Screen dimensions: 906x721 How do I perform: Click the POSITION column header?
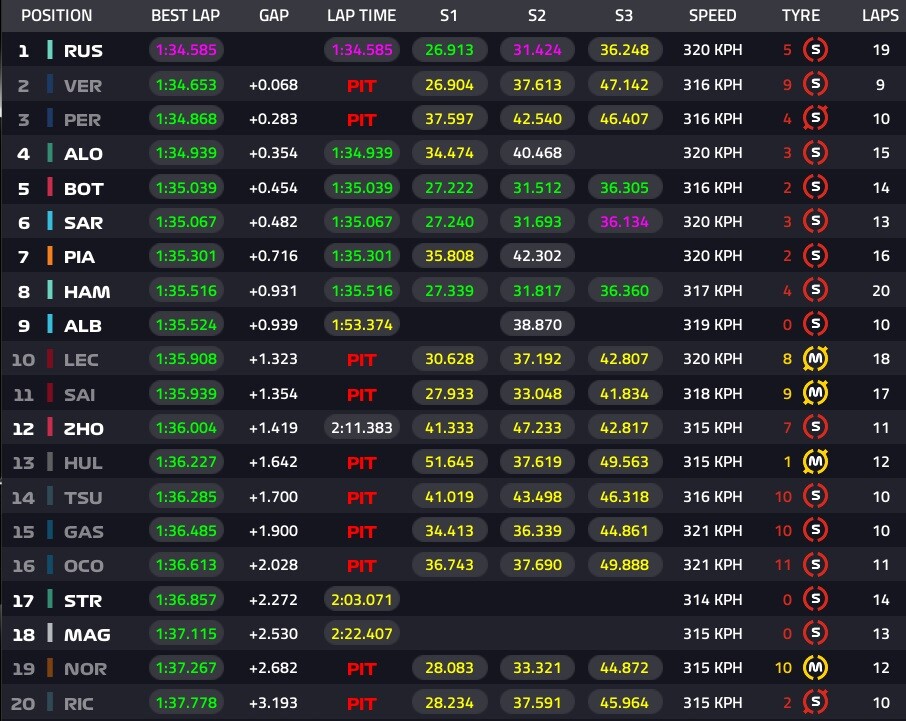point(56,16)
